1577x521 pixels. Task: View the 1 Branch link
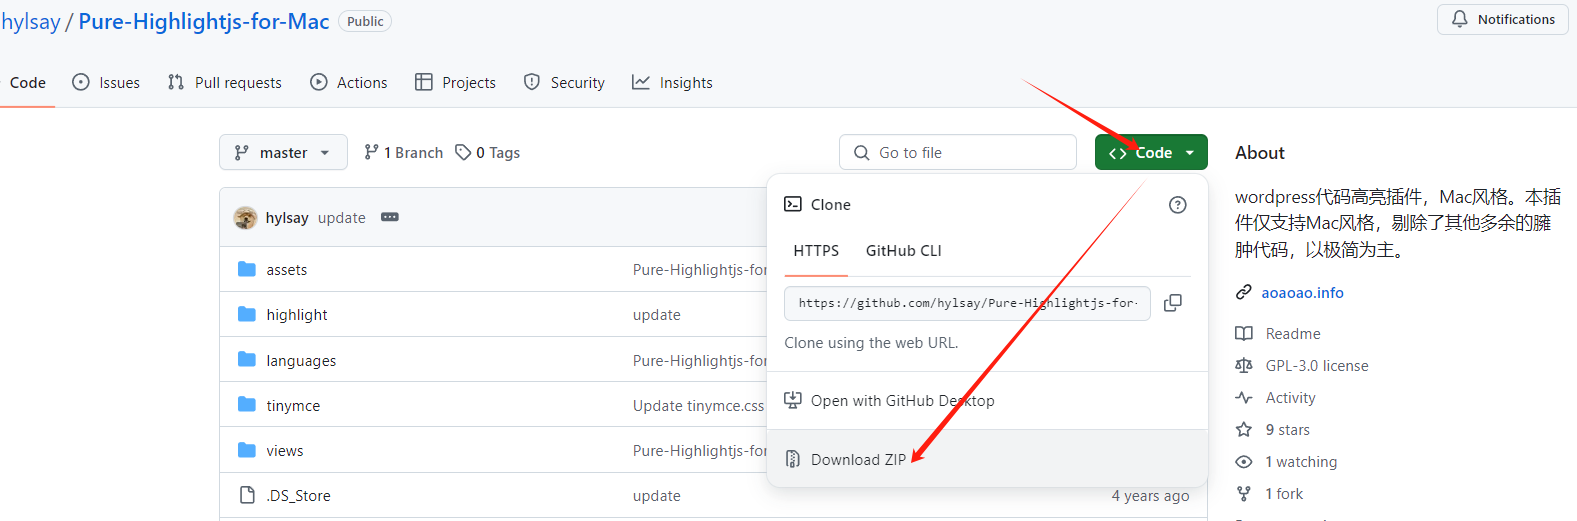click(x=403, y=152)
